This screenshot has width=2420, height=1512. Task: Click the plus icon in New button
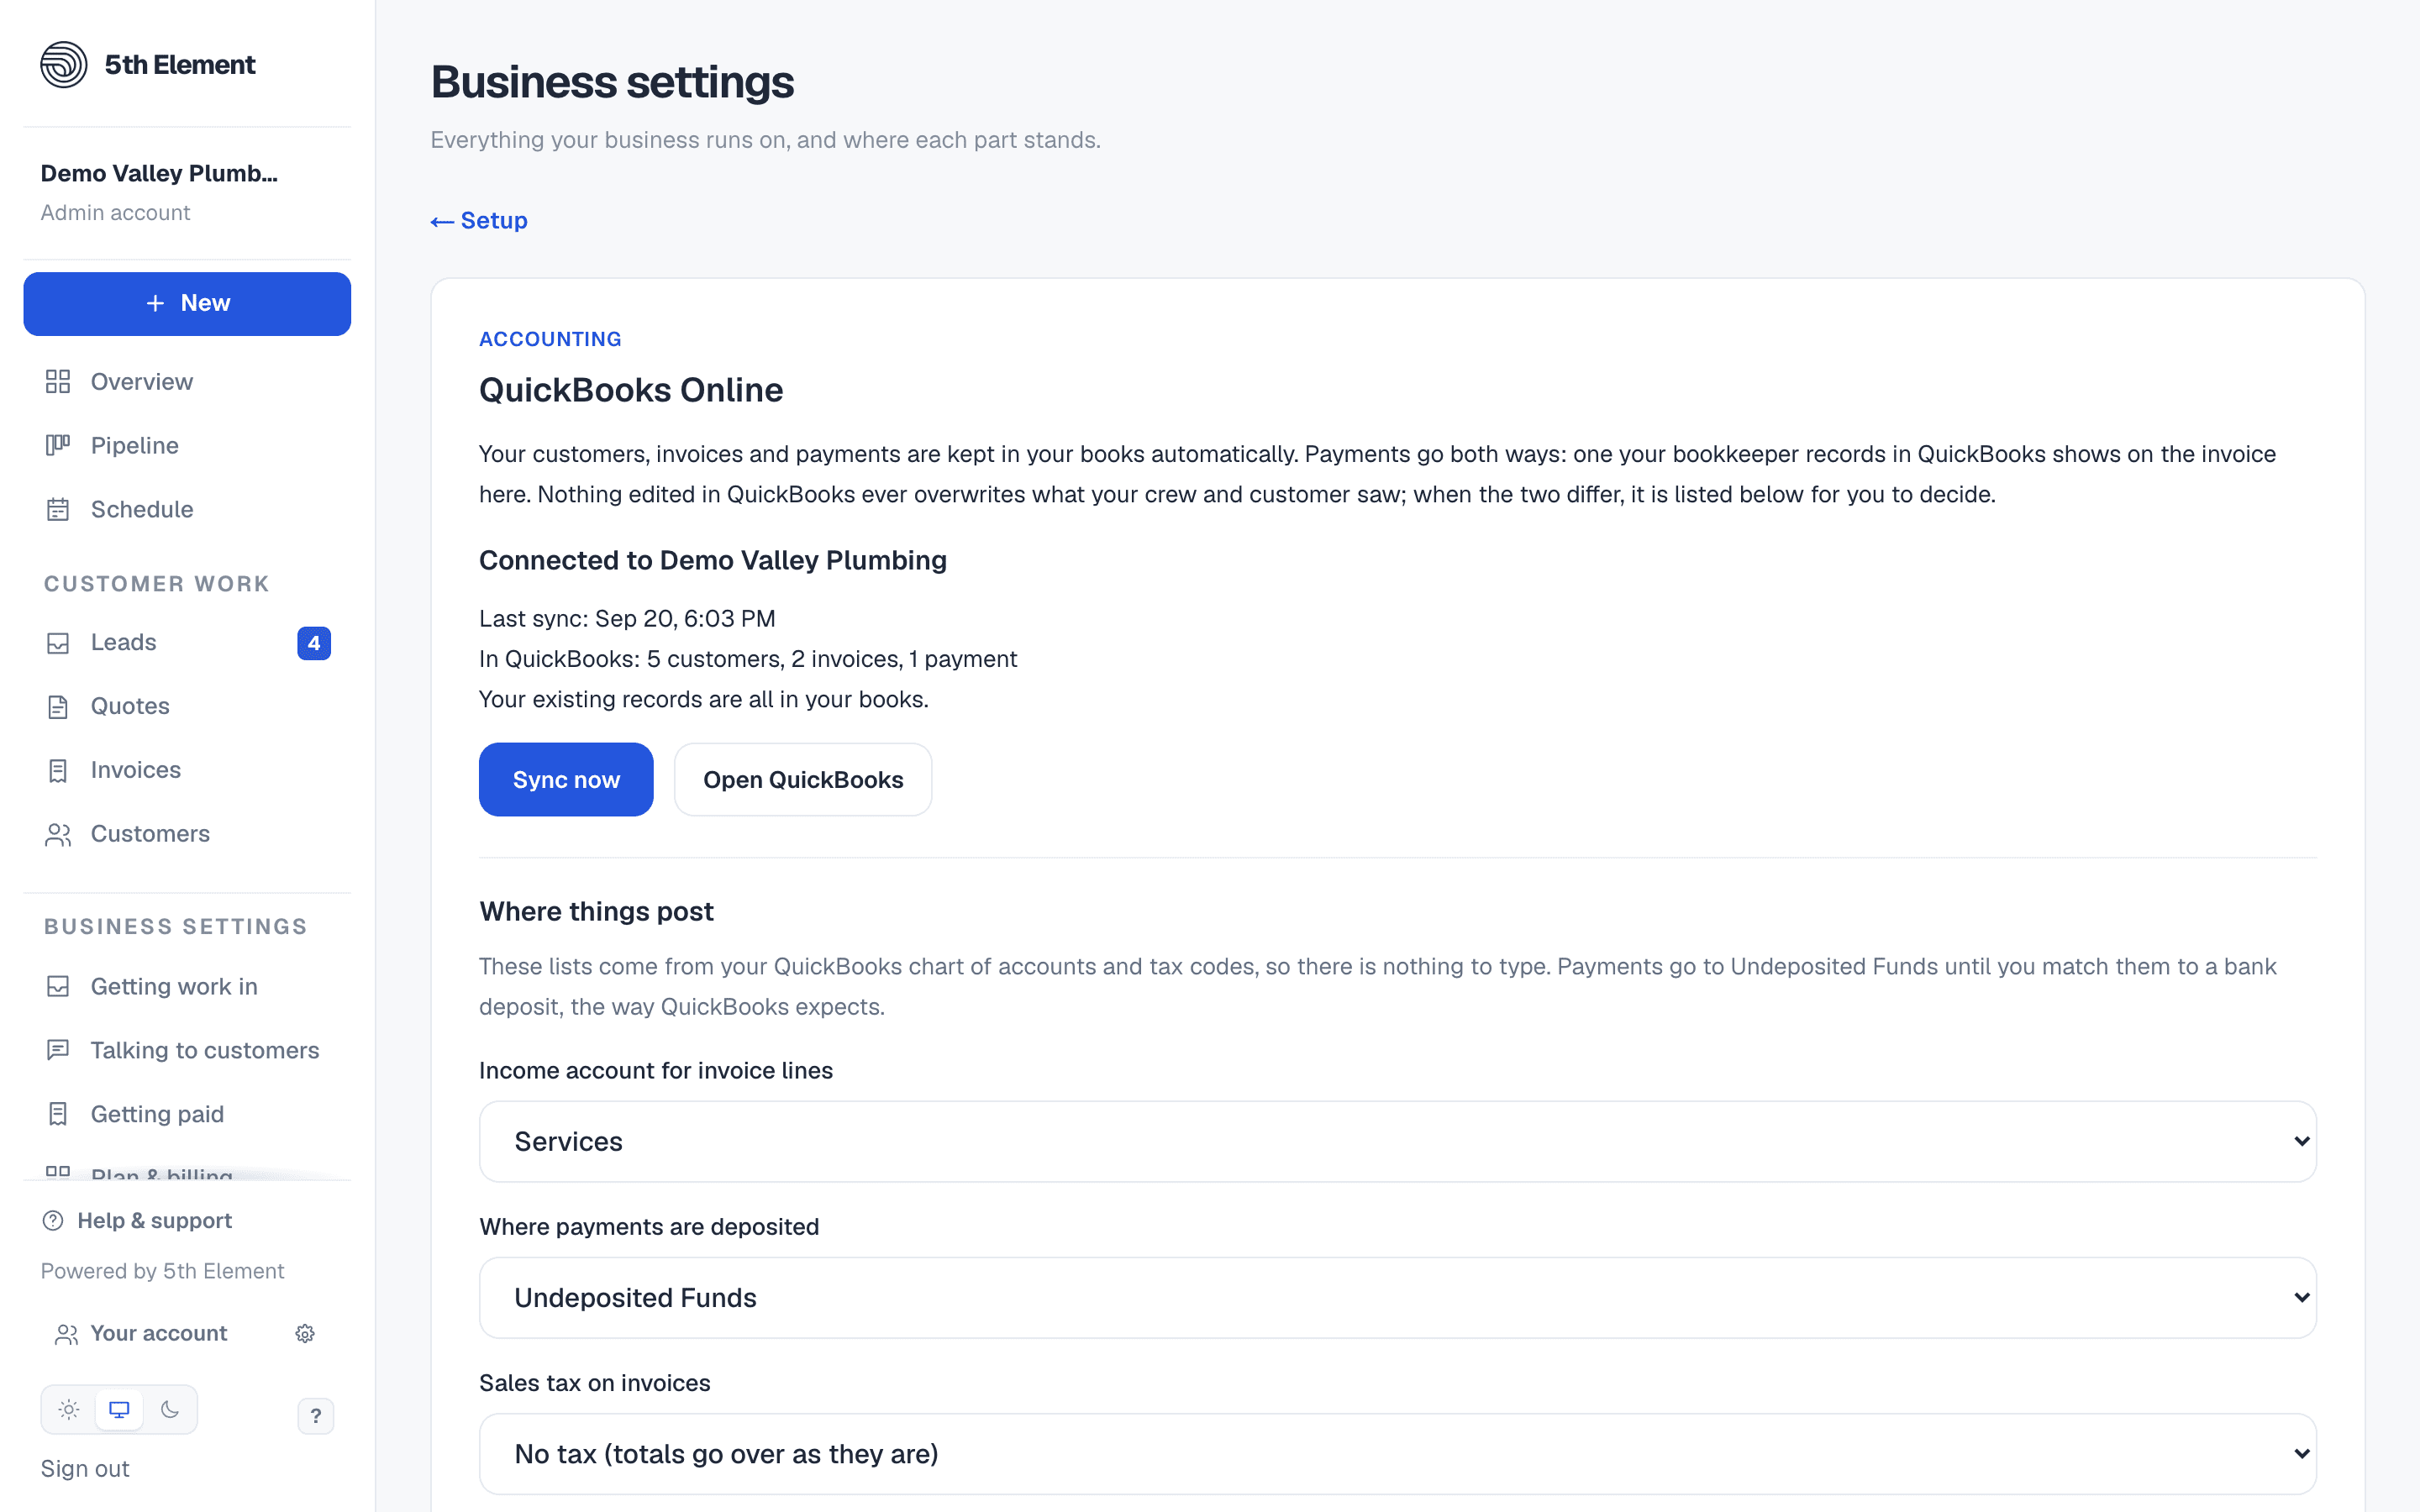(155, 303)
